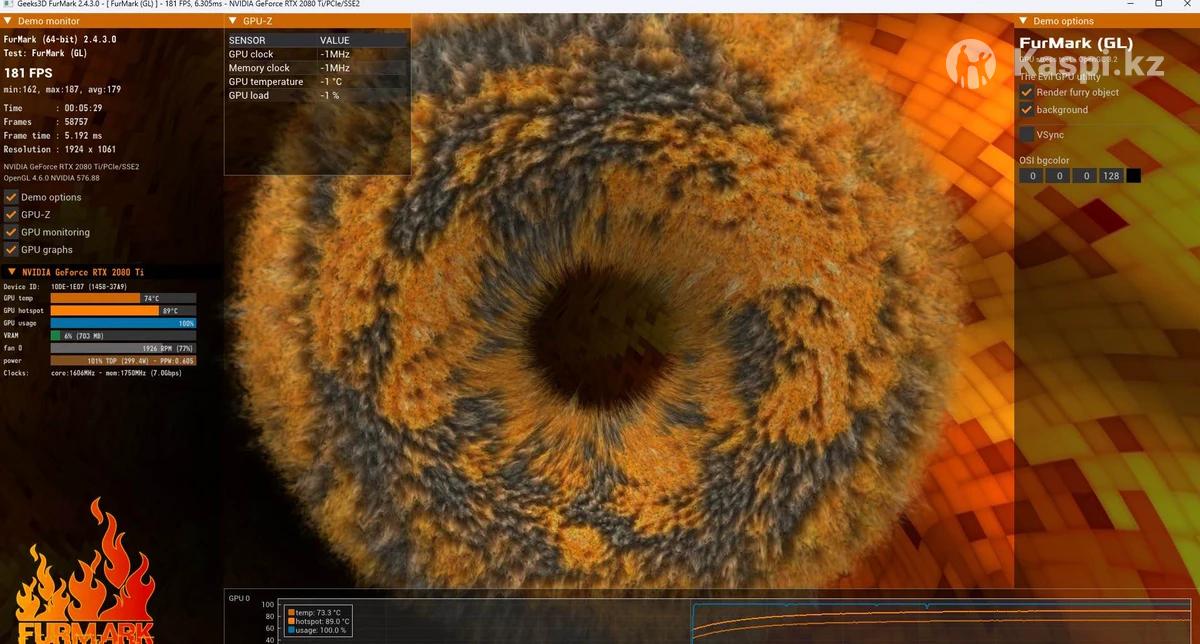Uncheck the GPU-Z checkbox
The image size is (1200, 644).
pos(11,214)
